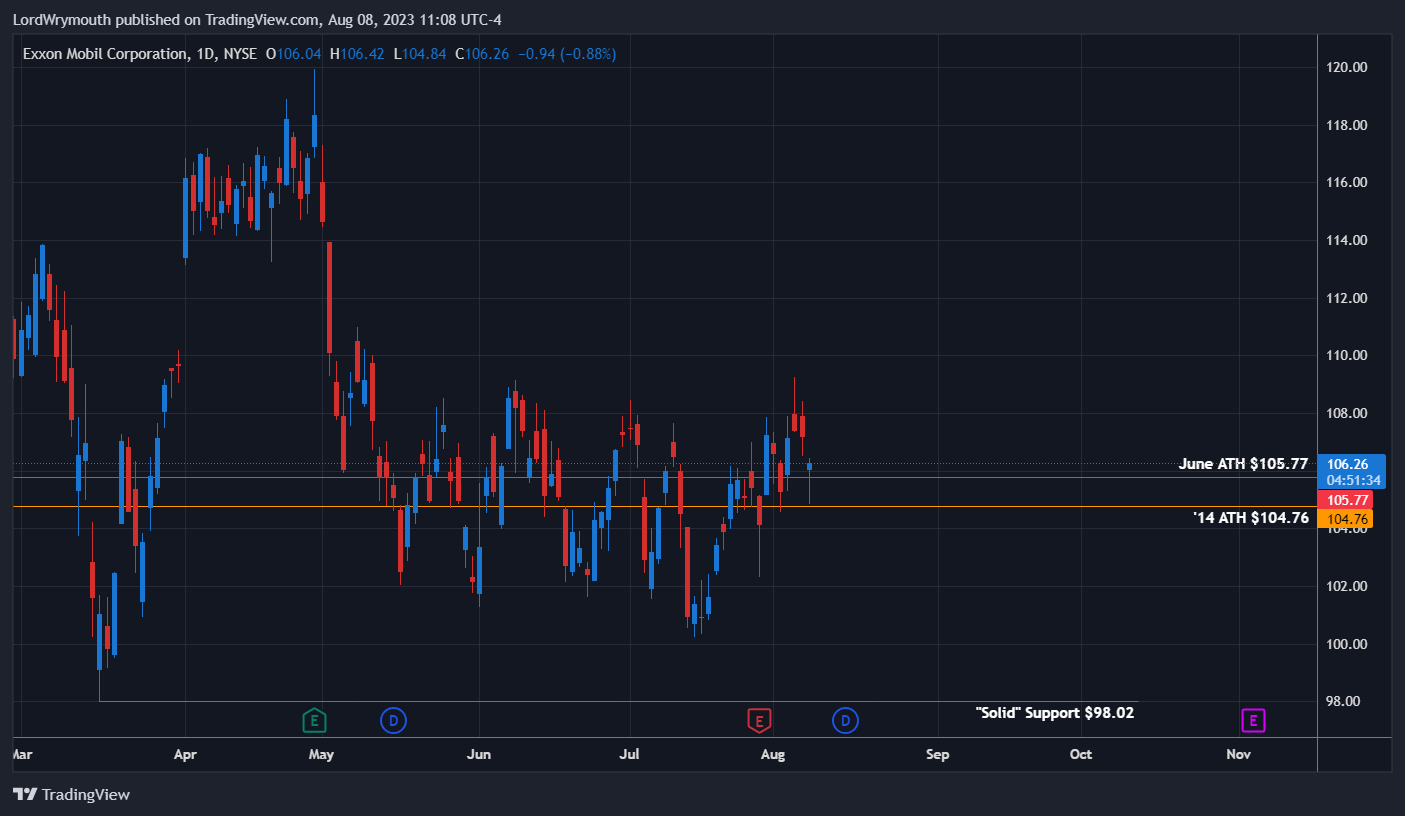Click the 118.00 price axis label
This screenshot has width=1405, height=816.
point(1346,125)
